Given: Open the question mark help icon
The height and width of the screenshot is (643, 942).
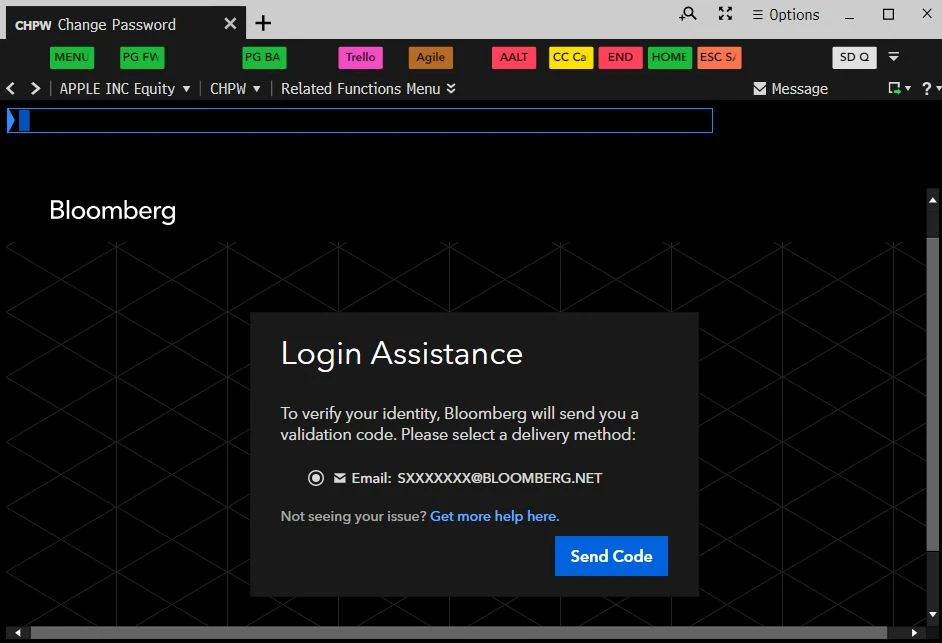Looking at the screenshot, I should pyautogui.click(x=926, y=89).
